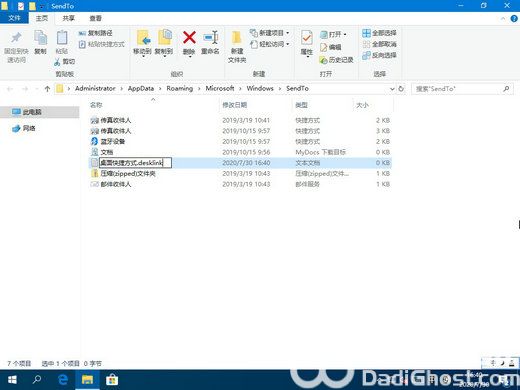
Task: Select the Bluetooth device file
Action: tap(240, 142)
